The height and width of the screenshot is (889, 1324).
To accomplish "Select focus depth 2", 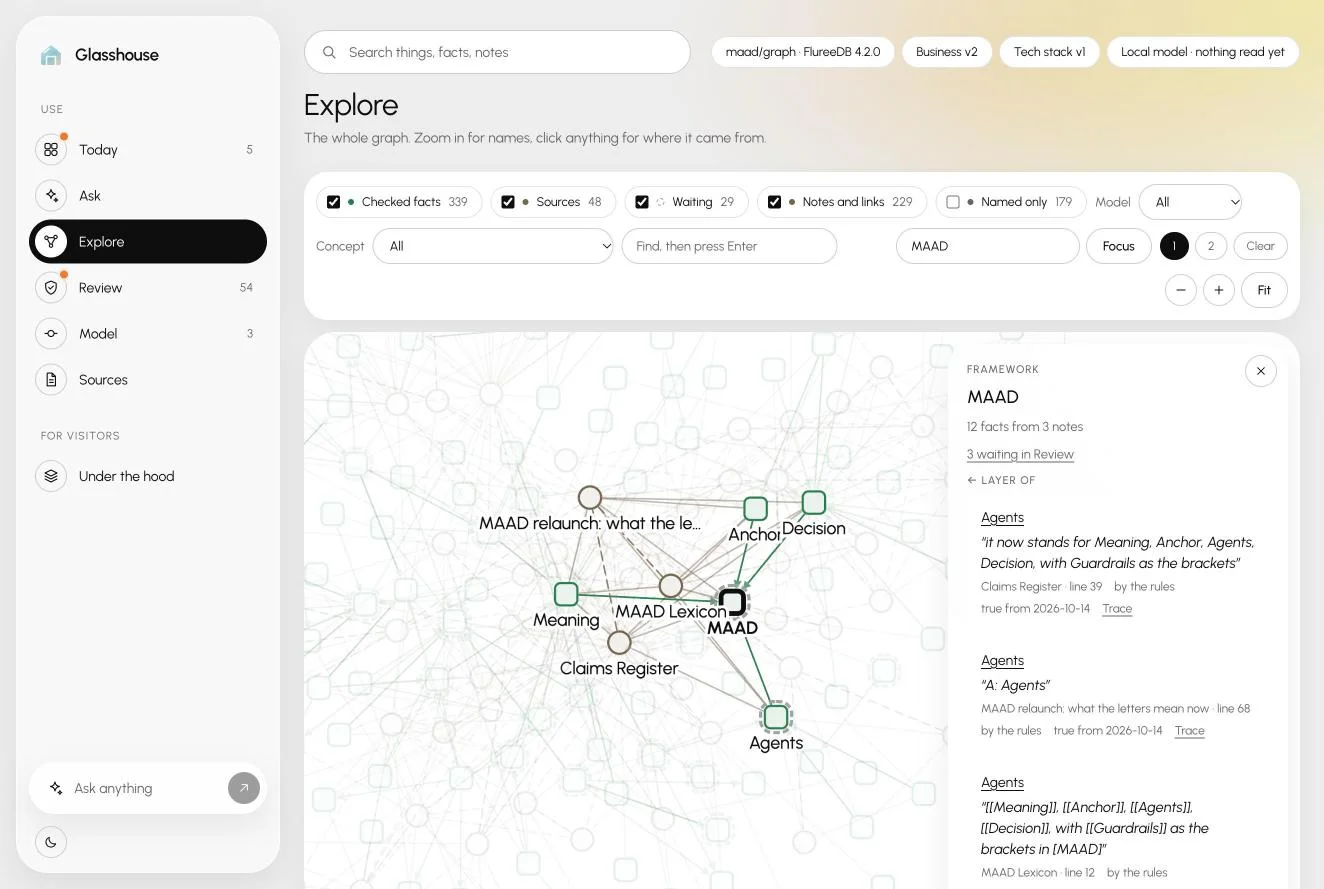I will coord(1211,246).
